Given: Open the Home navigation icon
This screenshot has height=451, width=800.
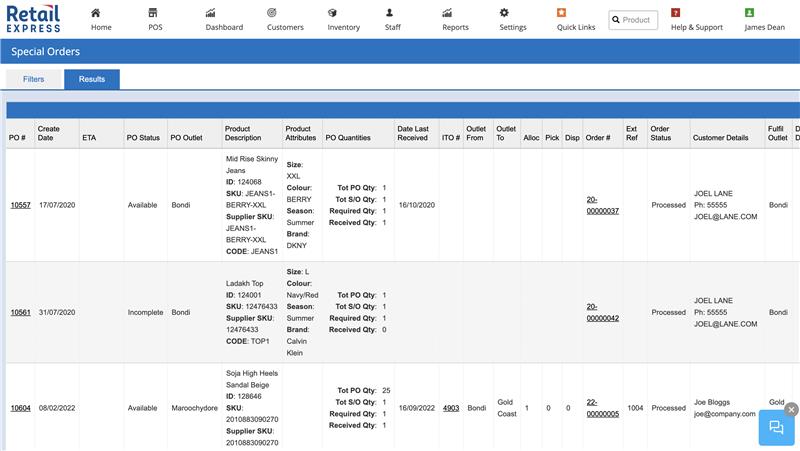Looking at the screenshot, I should (x=95, y=13).
